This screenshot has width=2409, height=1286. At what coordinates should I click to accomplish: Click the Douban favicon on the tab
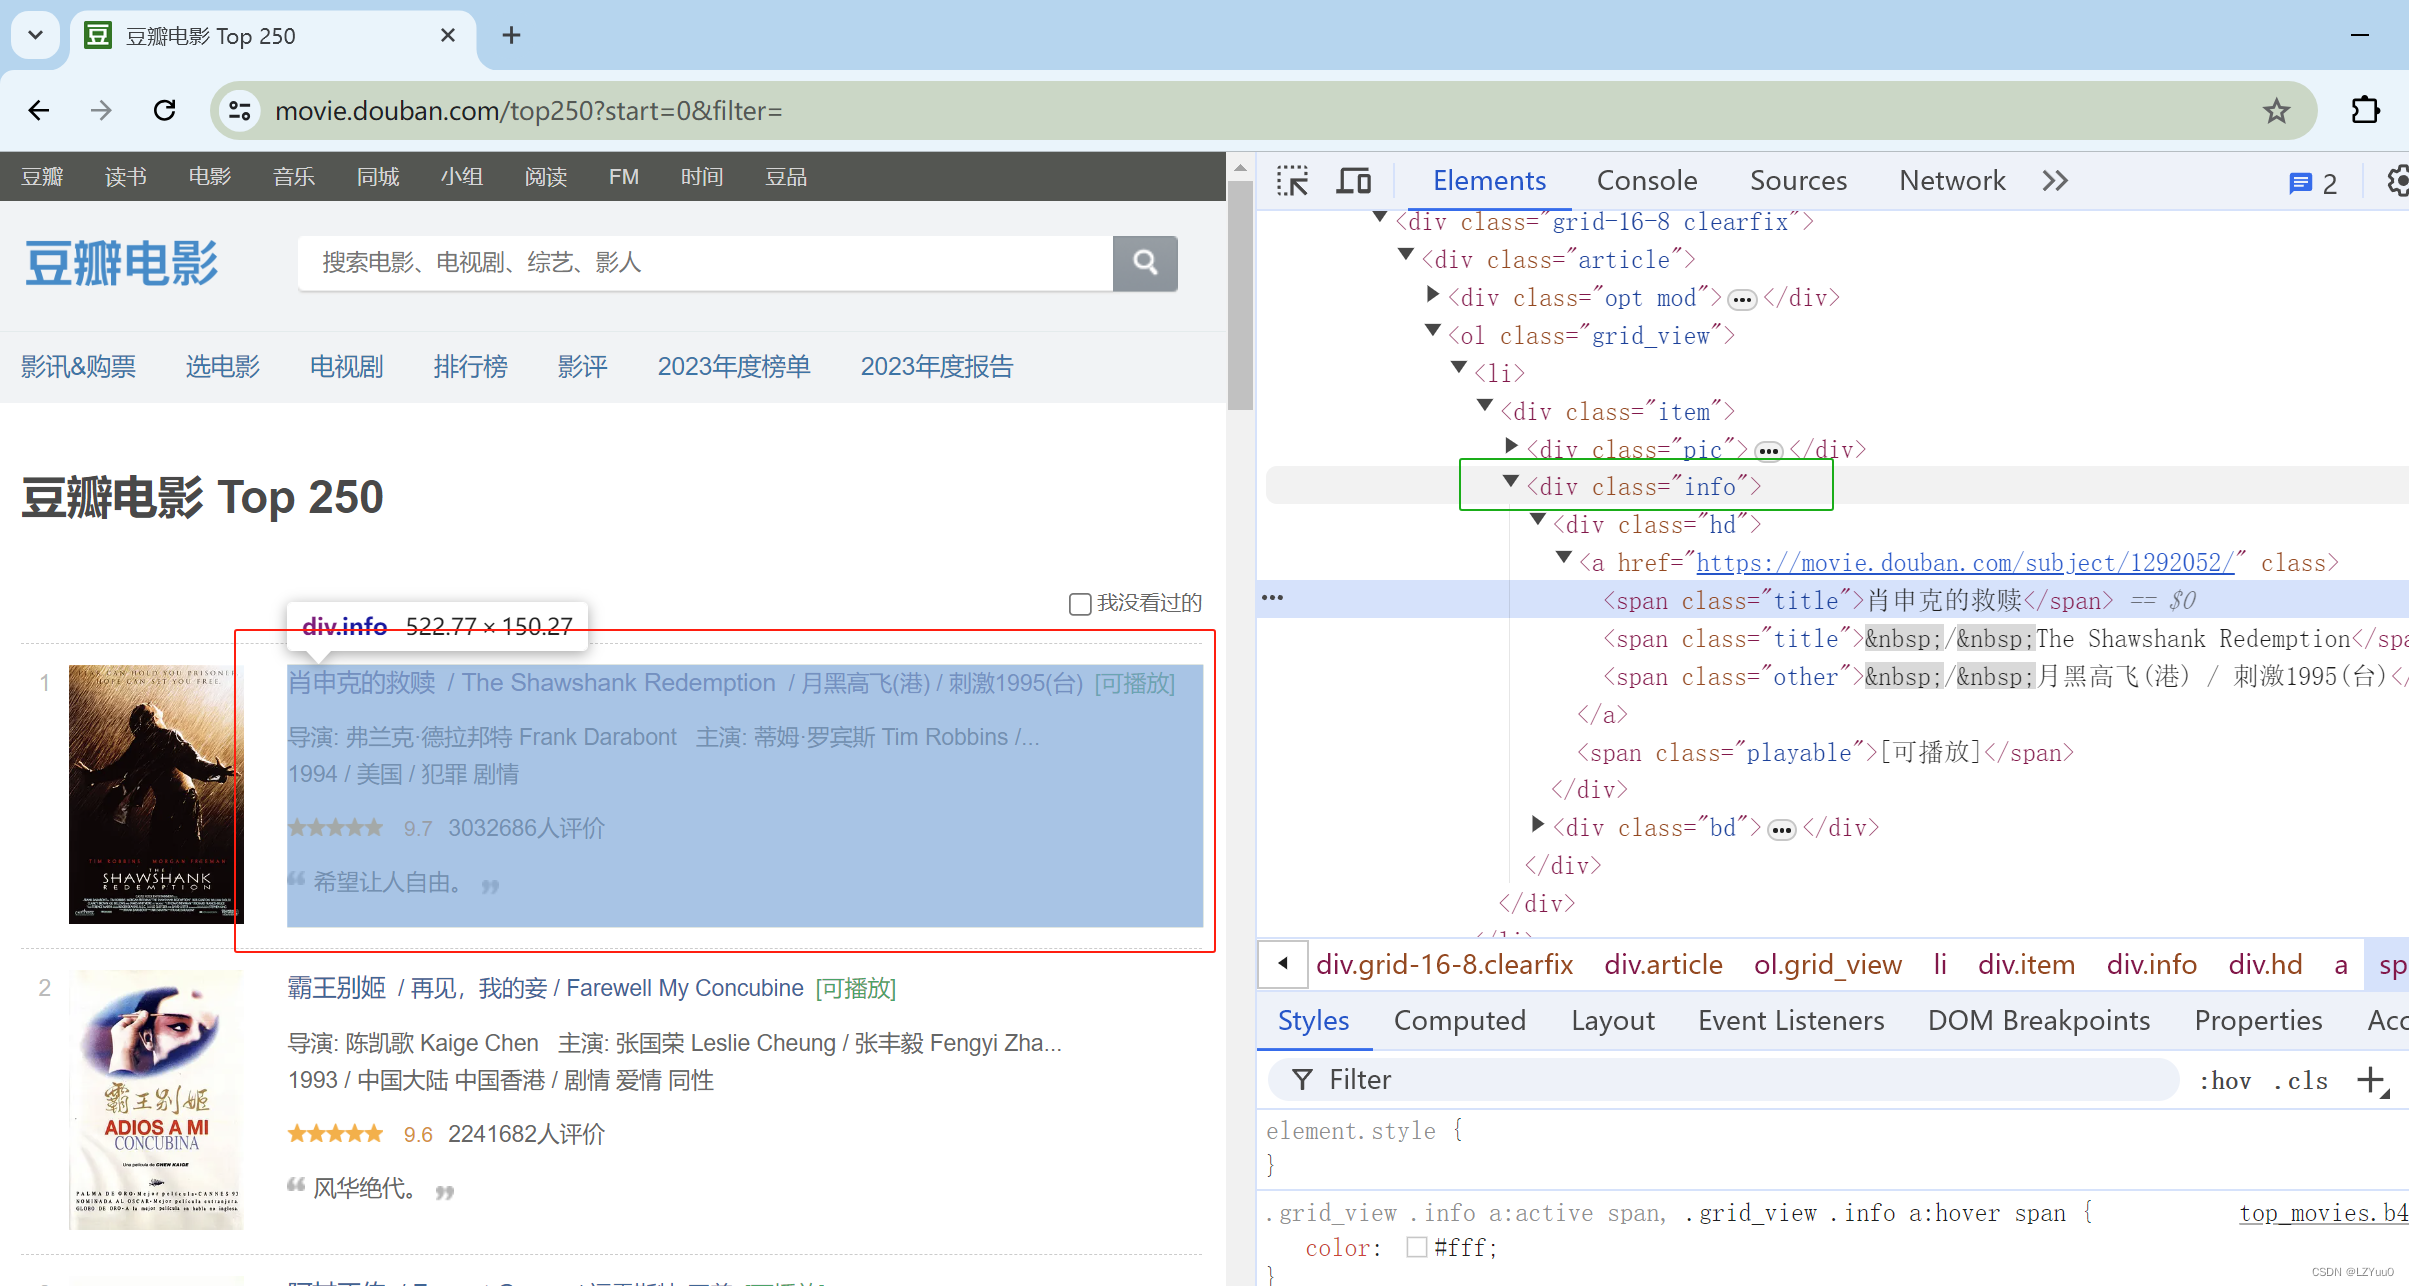(97, 35)
